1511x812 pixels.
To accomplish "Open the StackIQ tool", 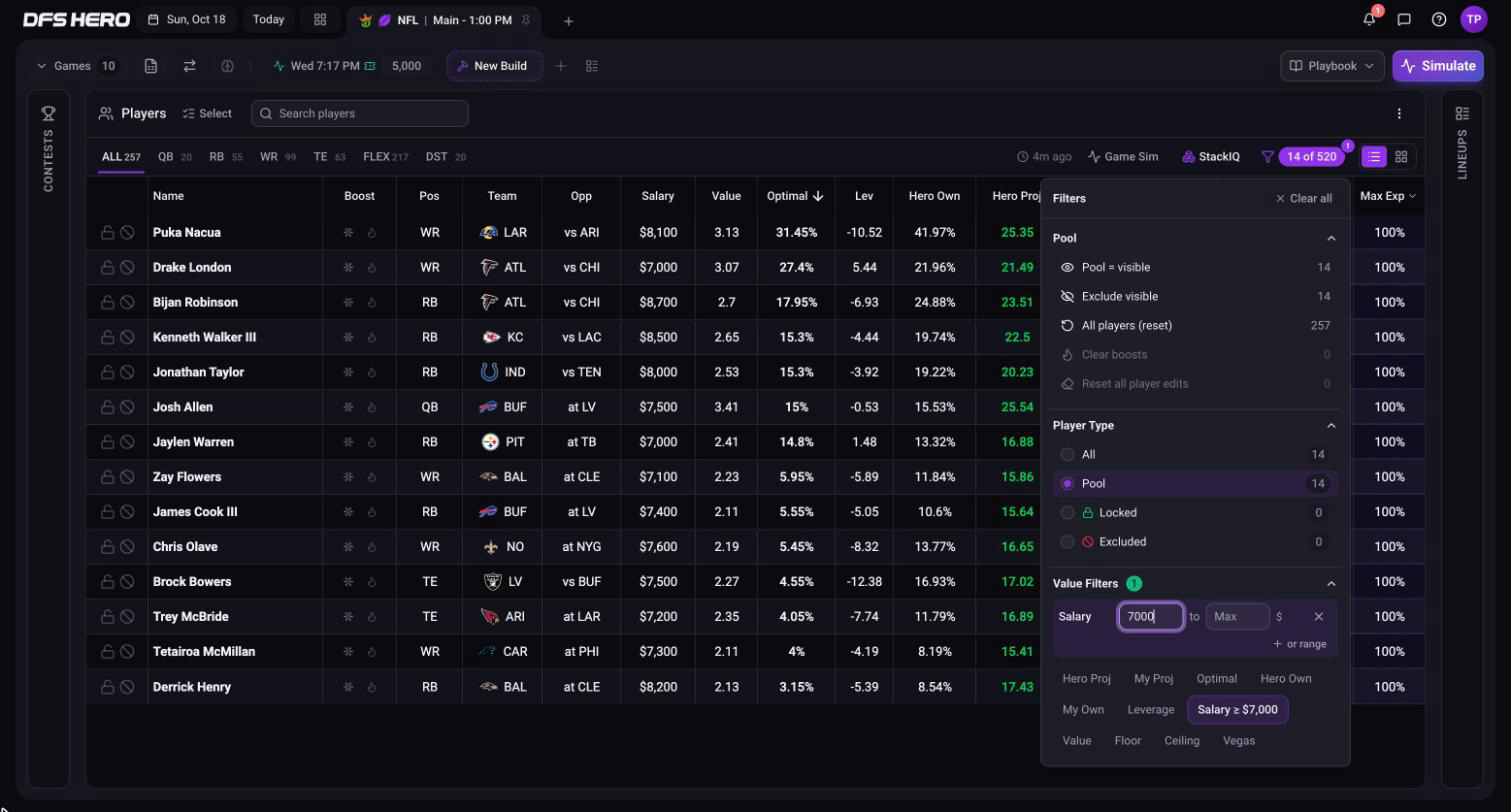I will (x=1210, y=157).
